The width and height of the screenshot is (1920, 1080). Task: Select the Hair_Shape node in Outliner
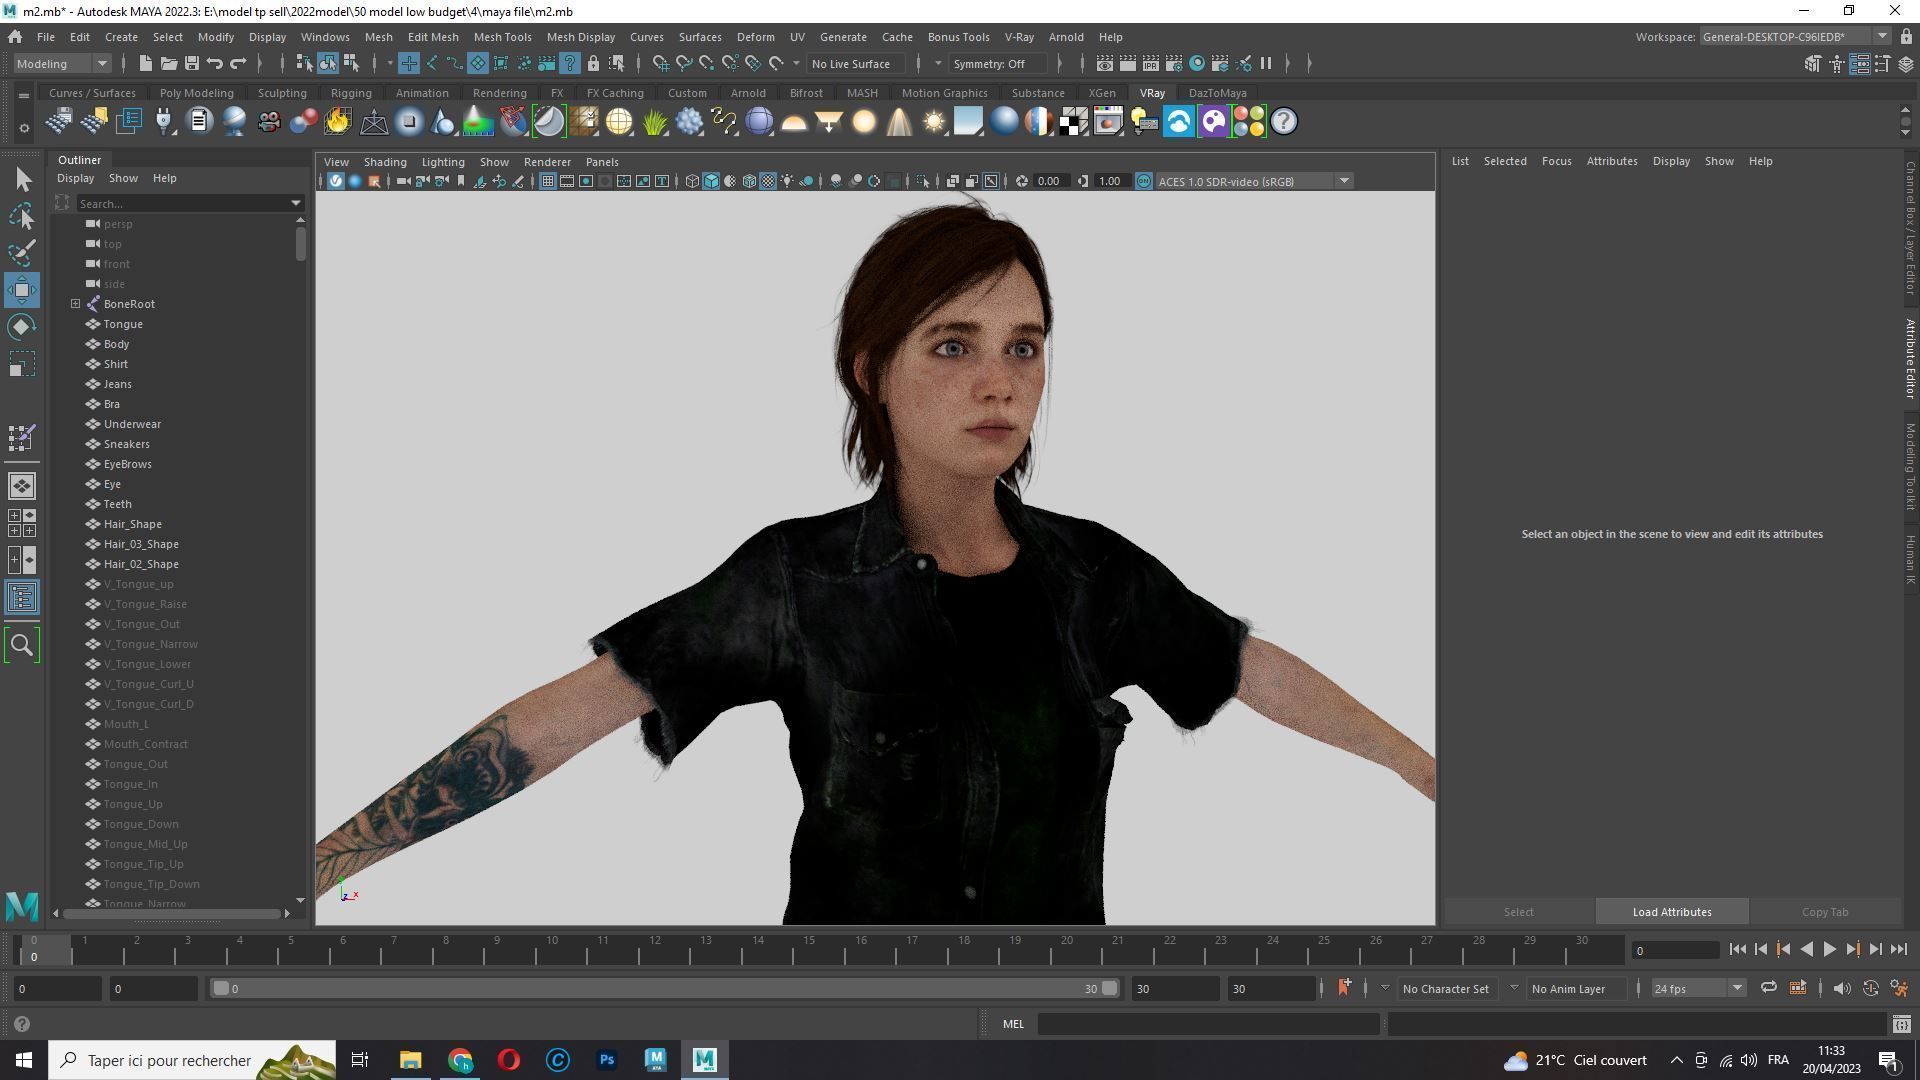132,524
